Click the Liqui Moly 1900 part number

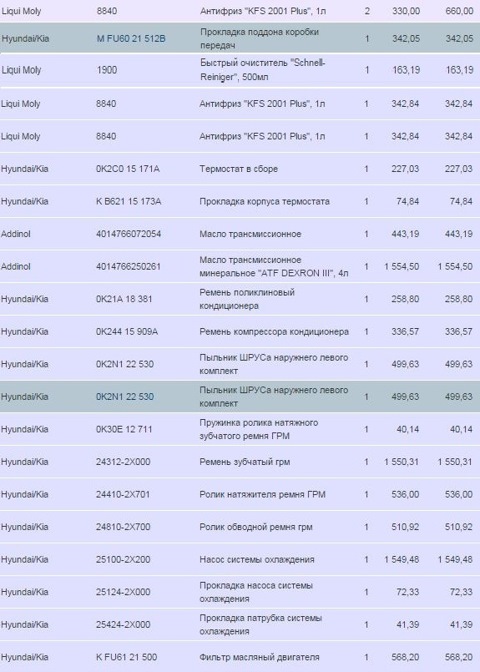click(x=106, y=70)
